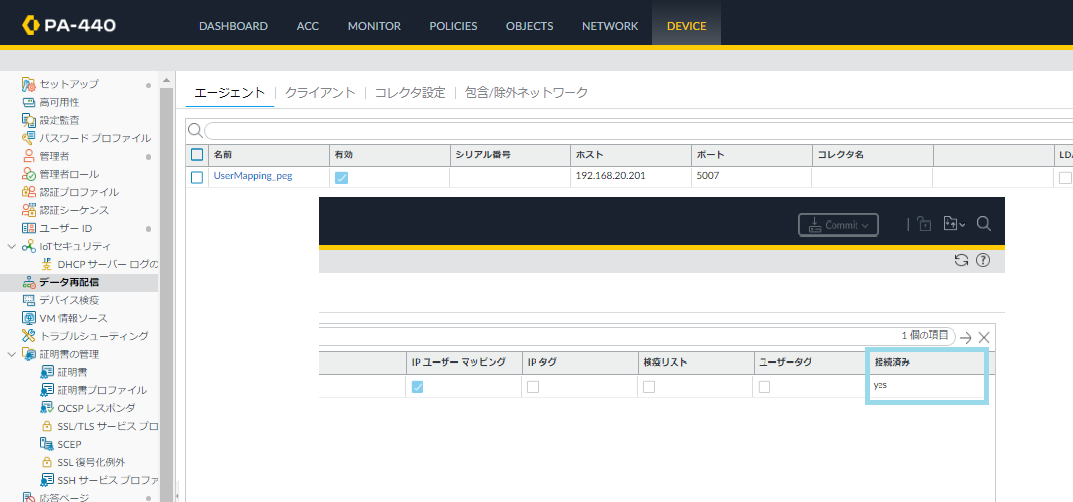Go to the ACC tab
Viewport: 1073px width, 502px height.
click(307, 26)
